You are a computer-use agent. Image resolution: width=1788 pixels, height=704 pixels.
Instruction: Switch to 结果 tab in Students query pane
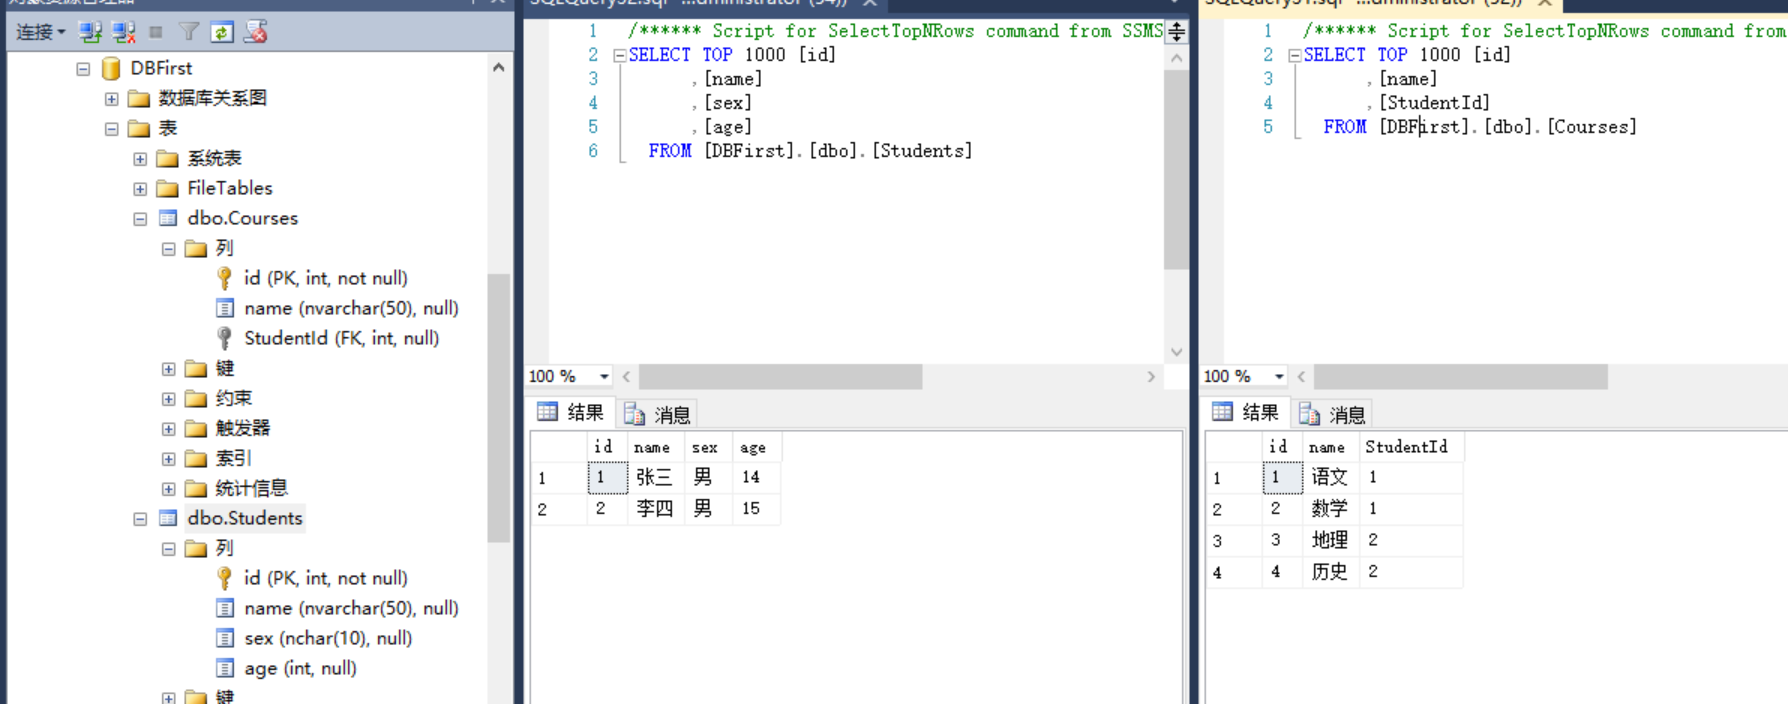tap(572, 413)
